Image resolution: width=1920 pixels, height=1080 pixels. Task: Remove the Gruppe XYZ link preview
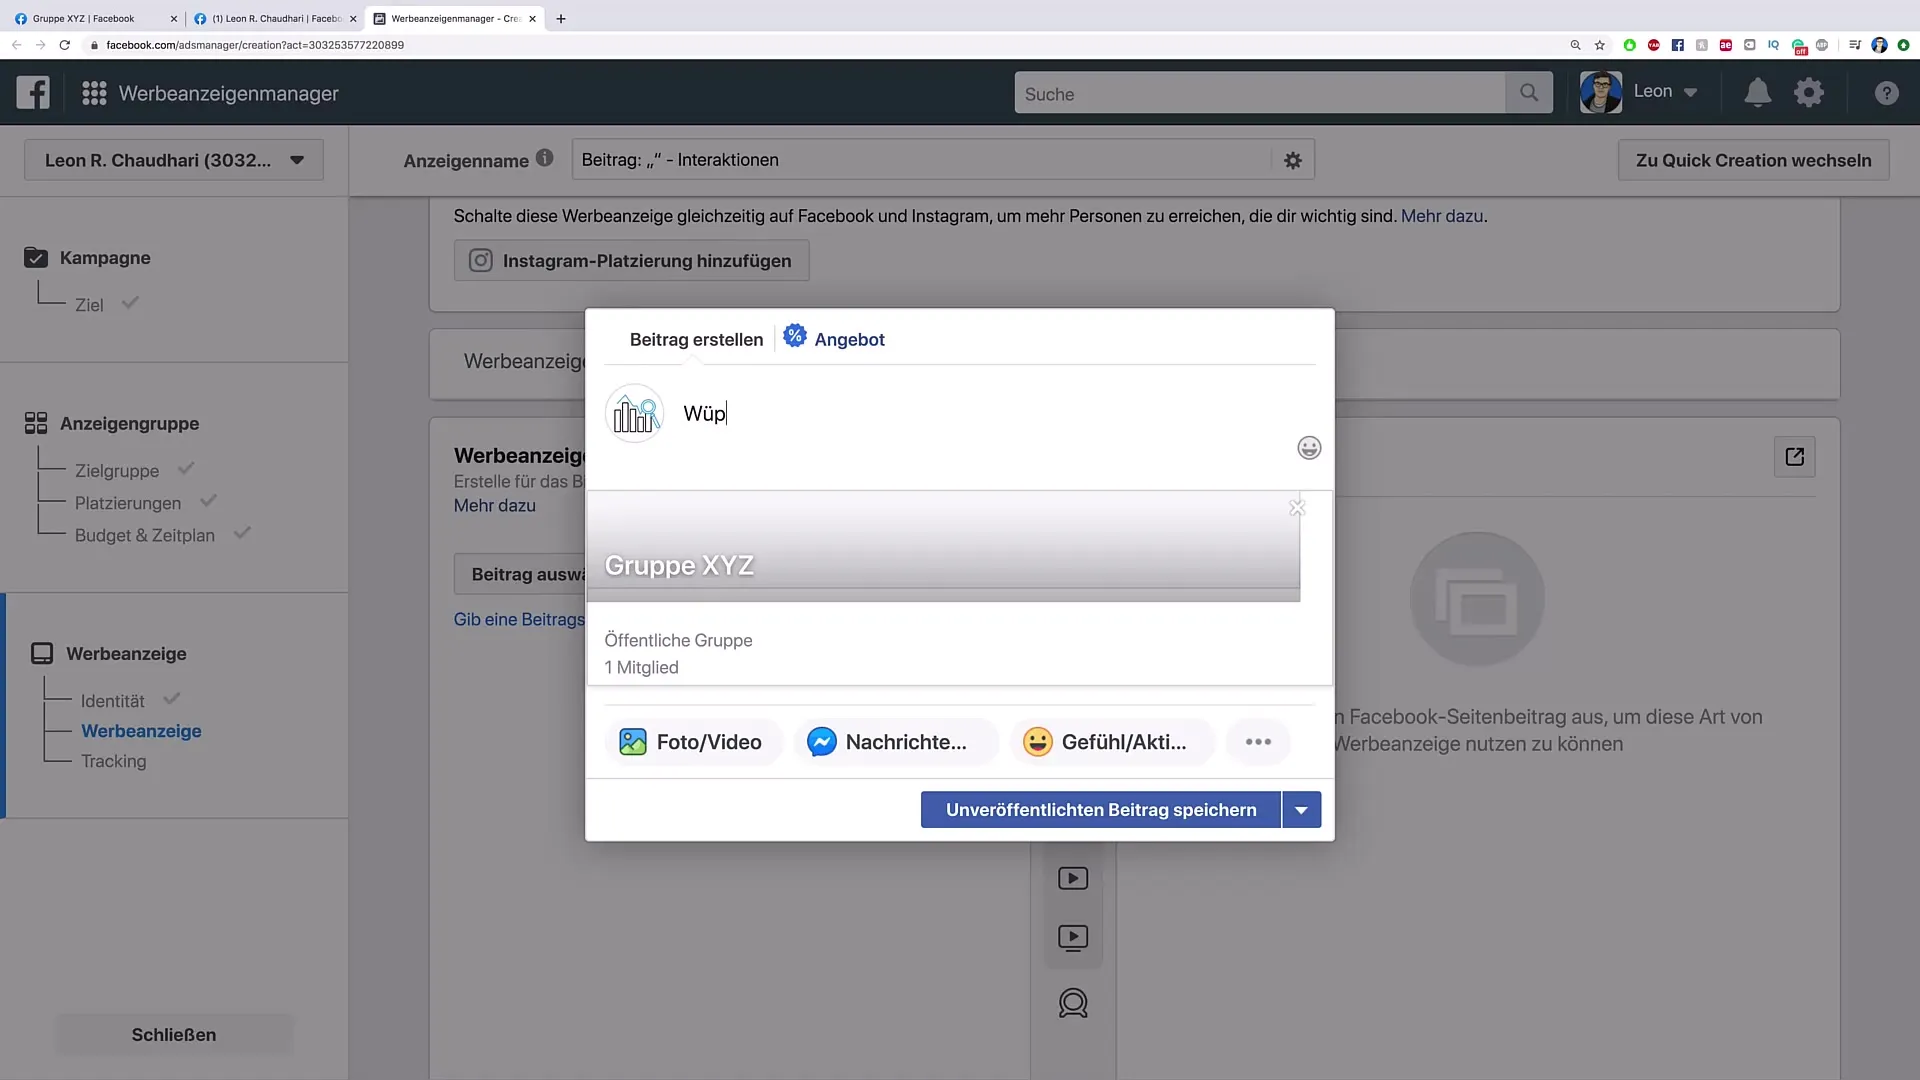pos(1297,508)
